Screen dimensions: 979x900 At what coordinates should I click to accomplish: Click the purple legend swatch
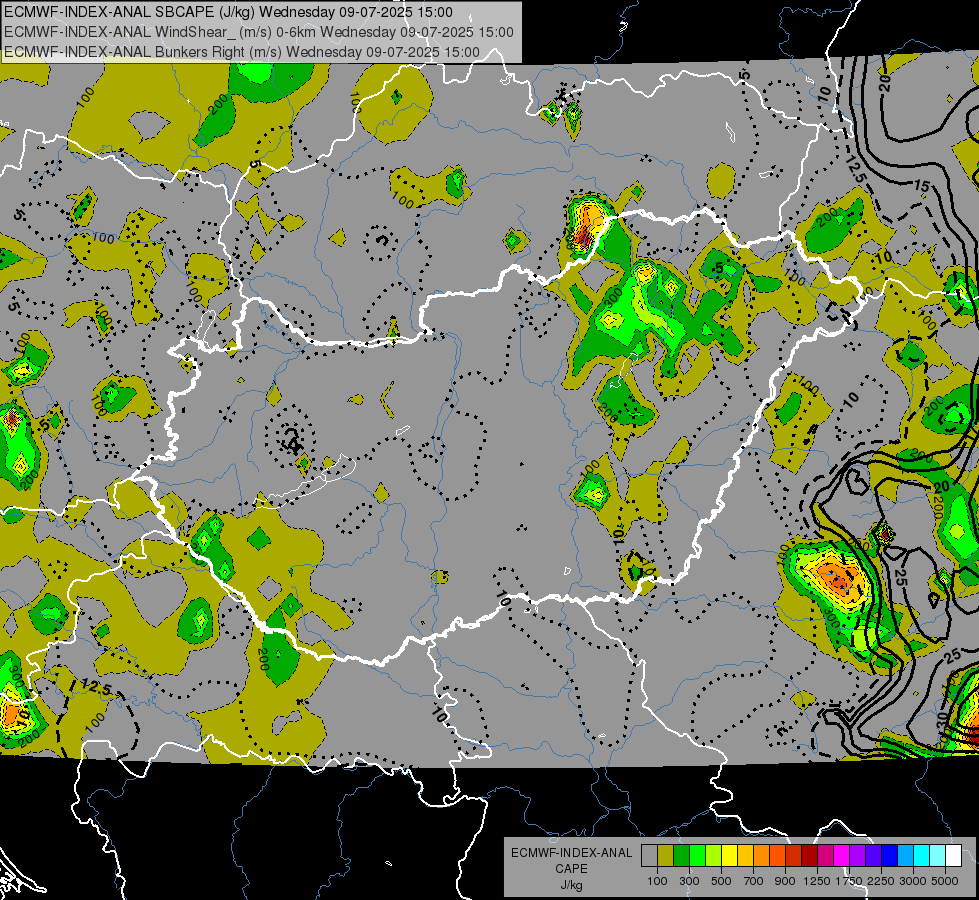(858, 856)
